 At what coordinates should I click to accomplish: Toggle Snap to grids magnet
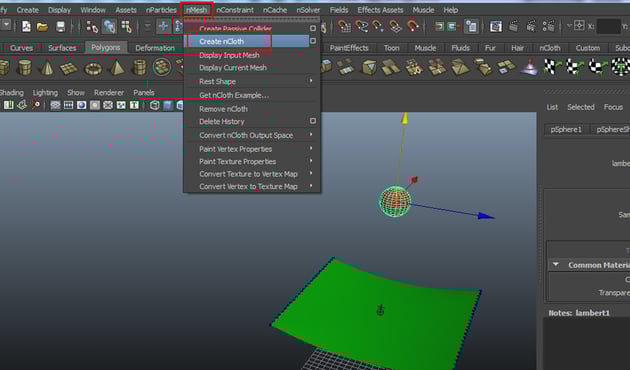click(344, 26)
